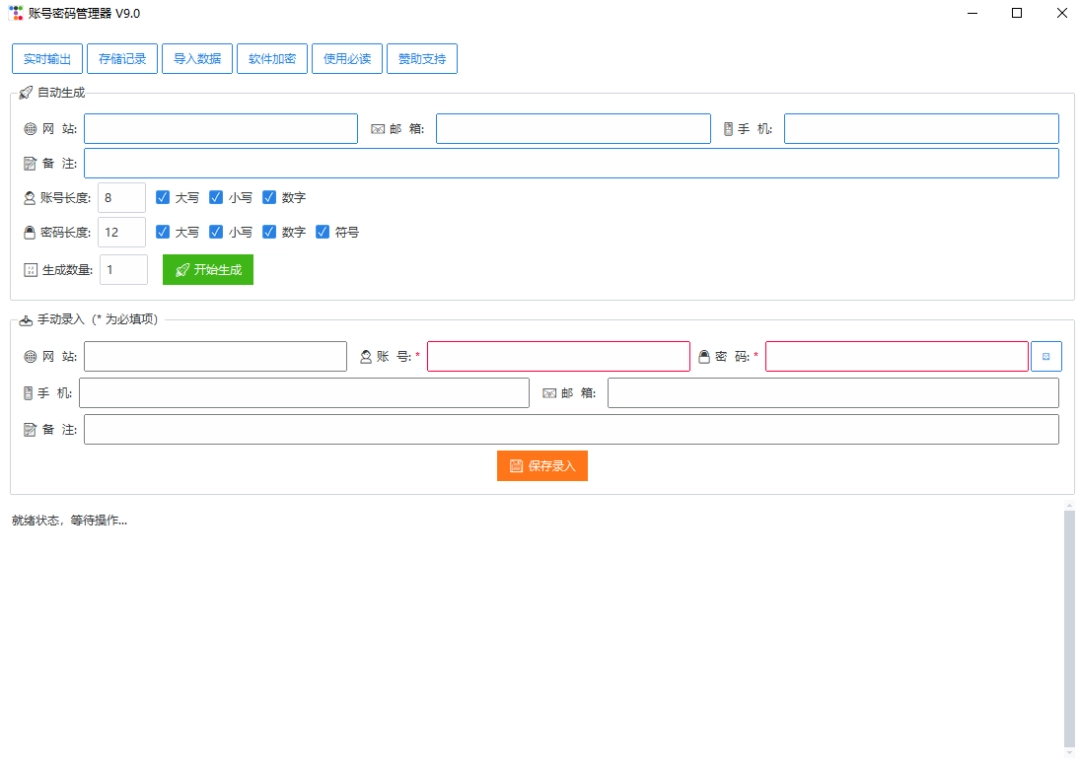Open the 赞助支持 tab
Screen dimensions: 1080x766
coord(422,59)
